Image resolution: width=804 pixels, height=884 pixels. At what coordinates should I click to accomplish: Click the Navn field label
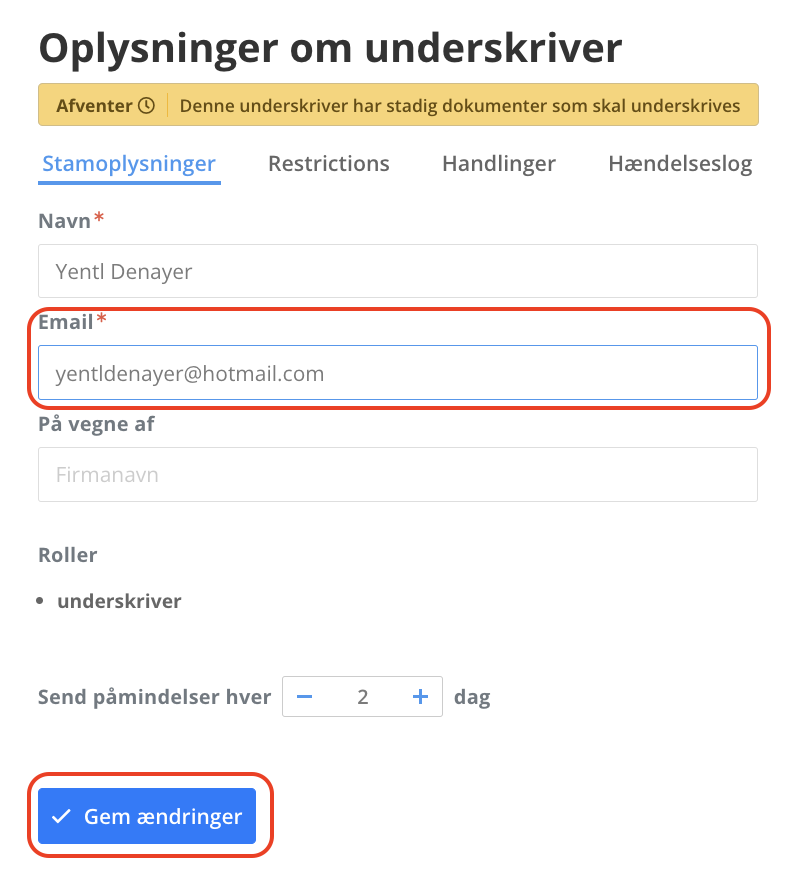[65, 221]
